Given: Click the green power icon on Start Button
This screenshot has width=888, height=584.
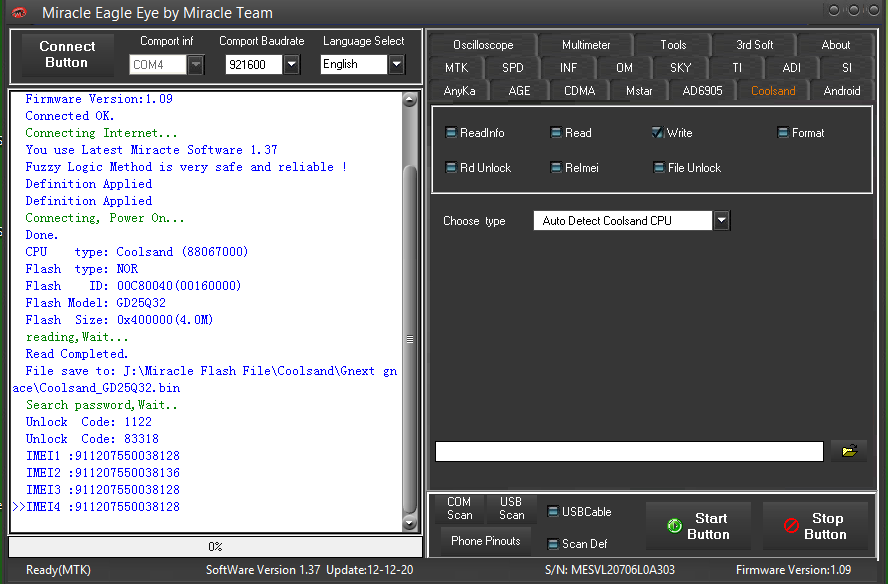Looking at the screenshot, I should [674, 526].
